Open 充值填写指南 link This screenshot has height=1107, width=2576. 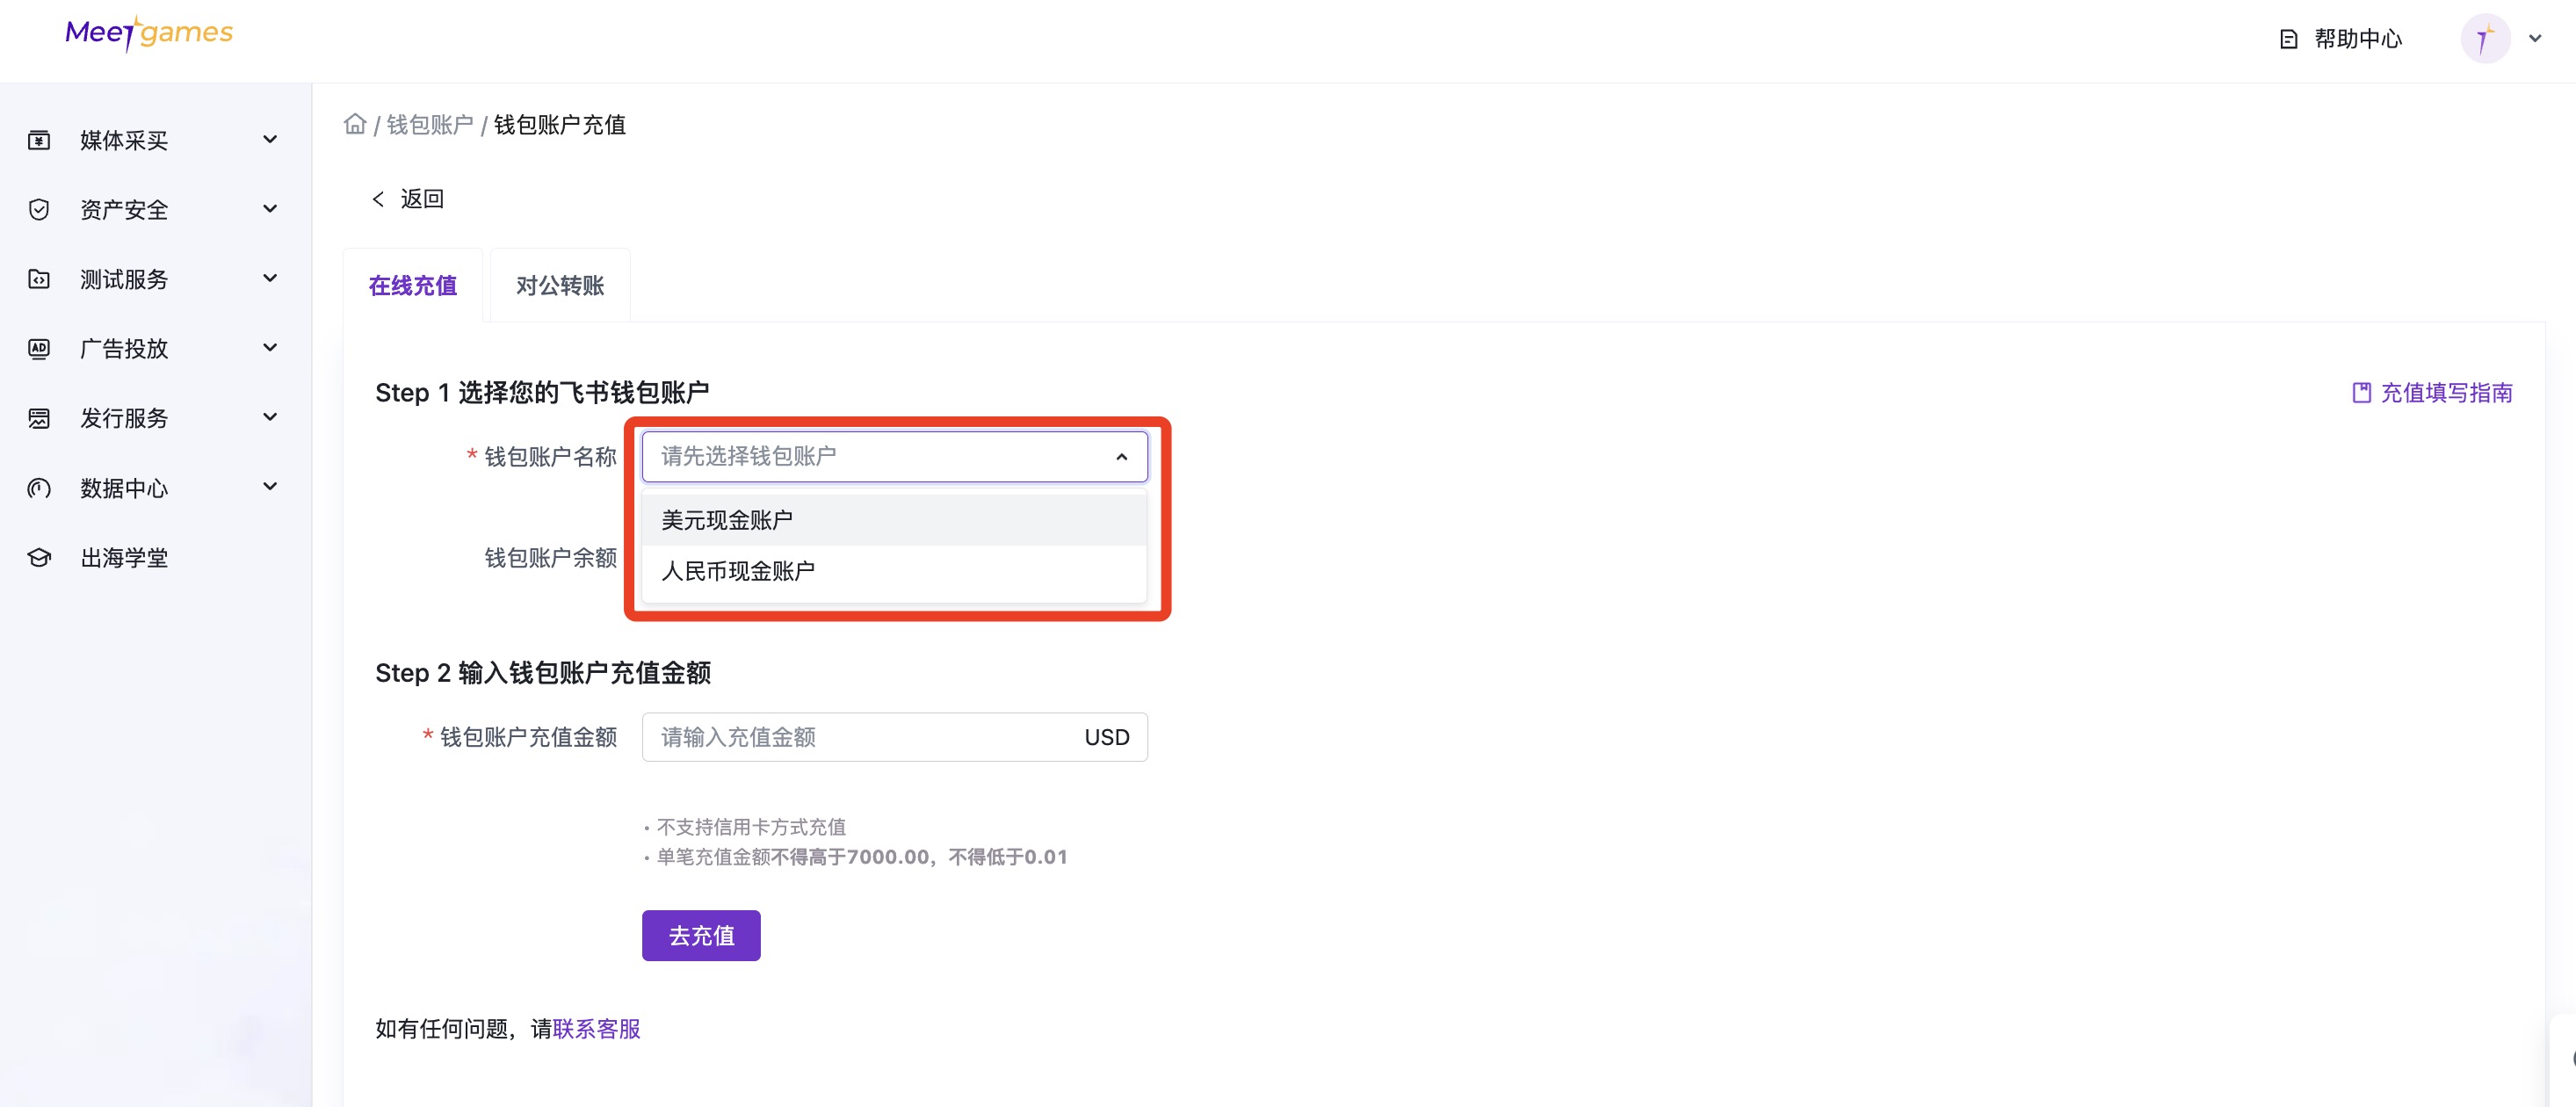pos(2446,393)
